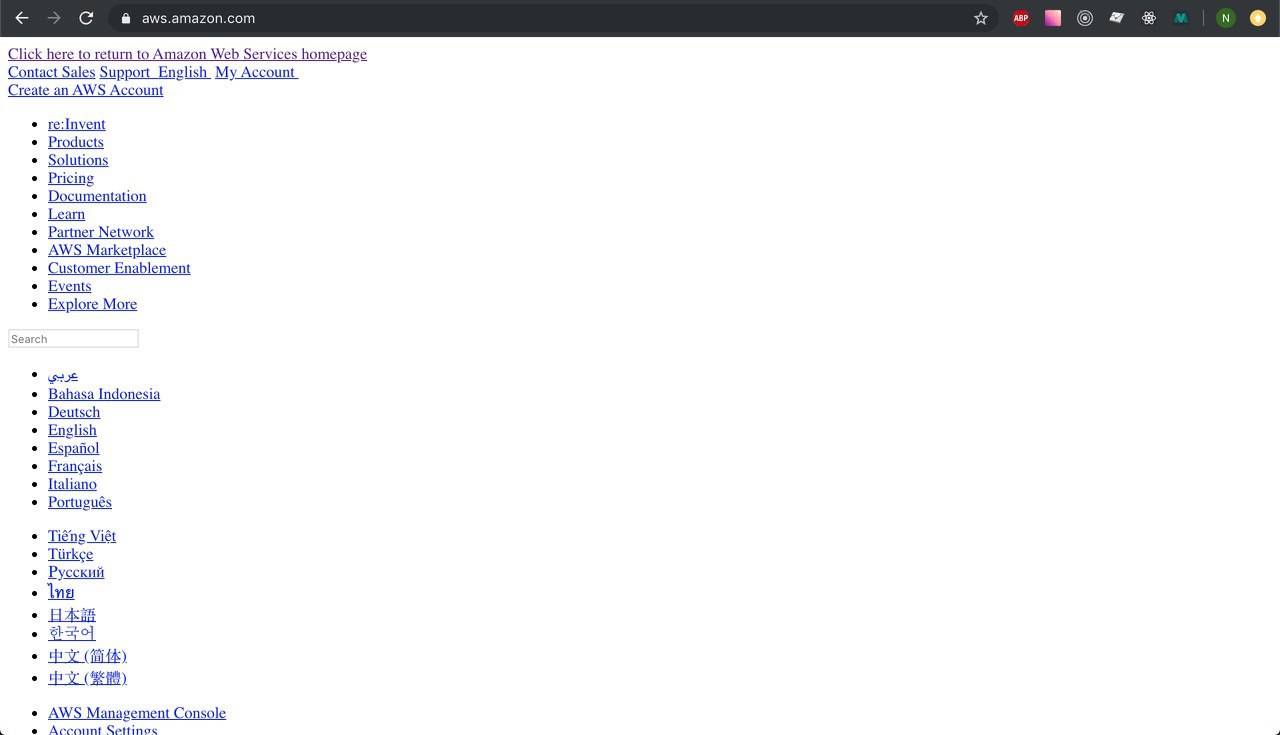The image size is (1280, 735).
Task: Reload the page with refresh icon
Action: (86, 18)
